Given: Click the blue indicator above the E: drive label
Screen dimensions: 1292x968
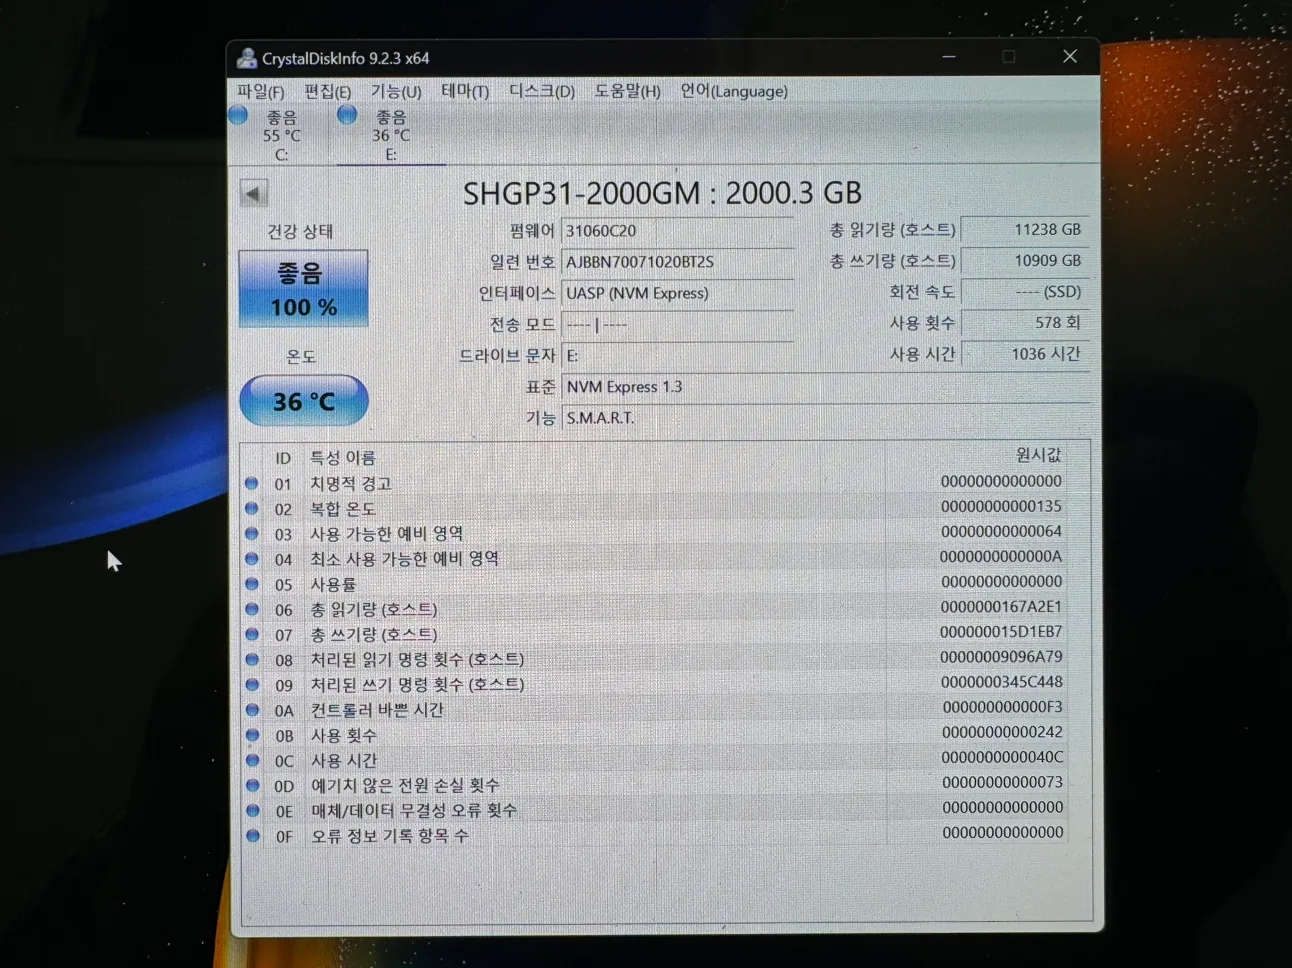Looking at the screenshot, I should [x=346, y=115].
